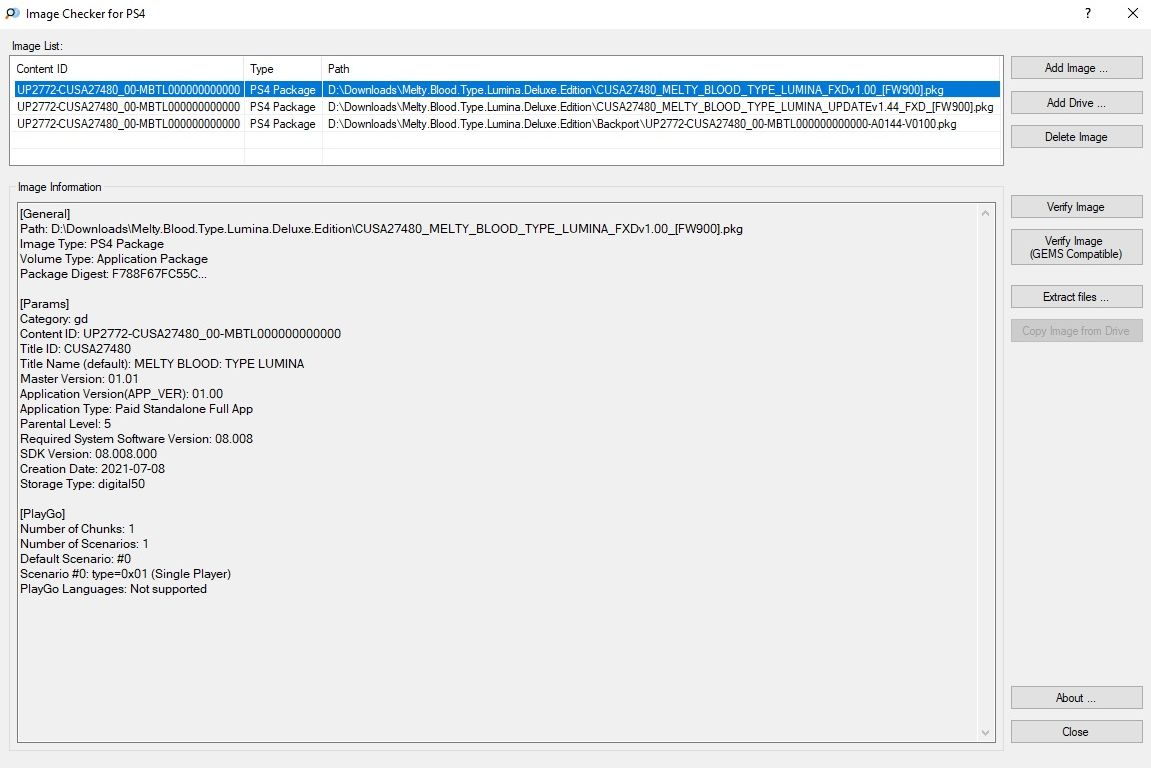Click the scroll down arrow in Image Information
The width and height of the screenshot is (1151, 768).
pyautogui.click(x=985, y=733)
